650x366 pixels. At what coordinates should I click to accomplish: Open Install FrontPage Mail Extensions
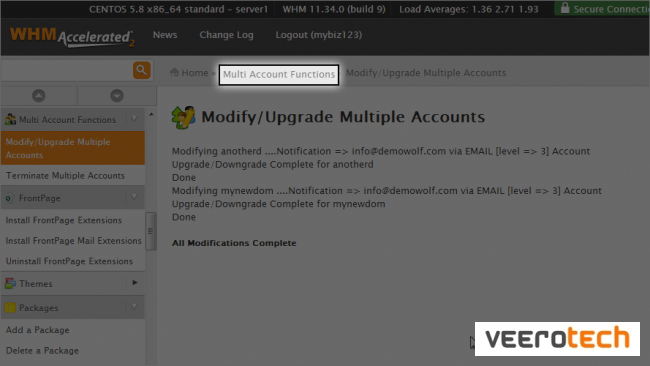(73, 240)
